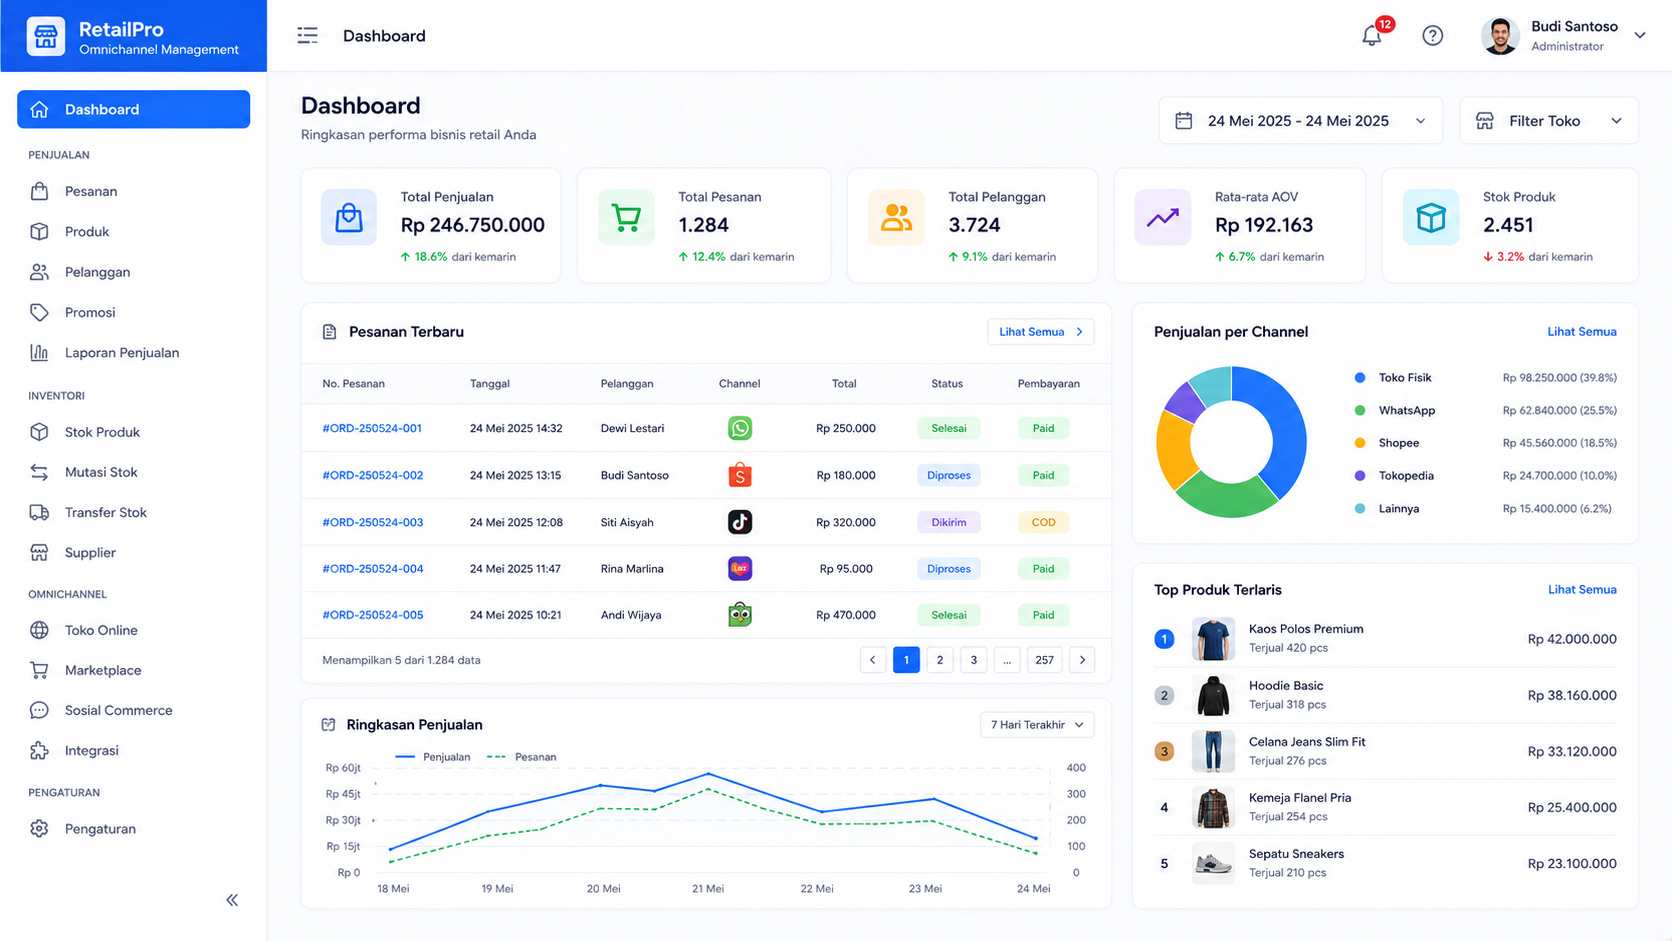Select page 2 in pagination
This screenshot has height=941, width=1672.
pos(940,660)
